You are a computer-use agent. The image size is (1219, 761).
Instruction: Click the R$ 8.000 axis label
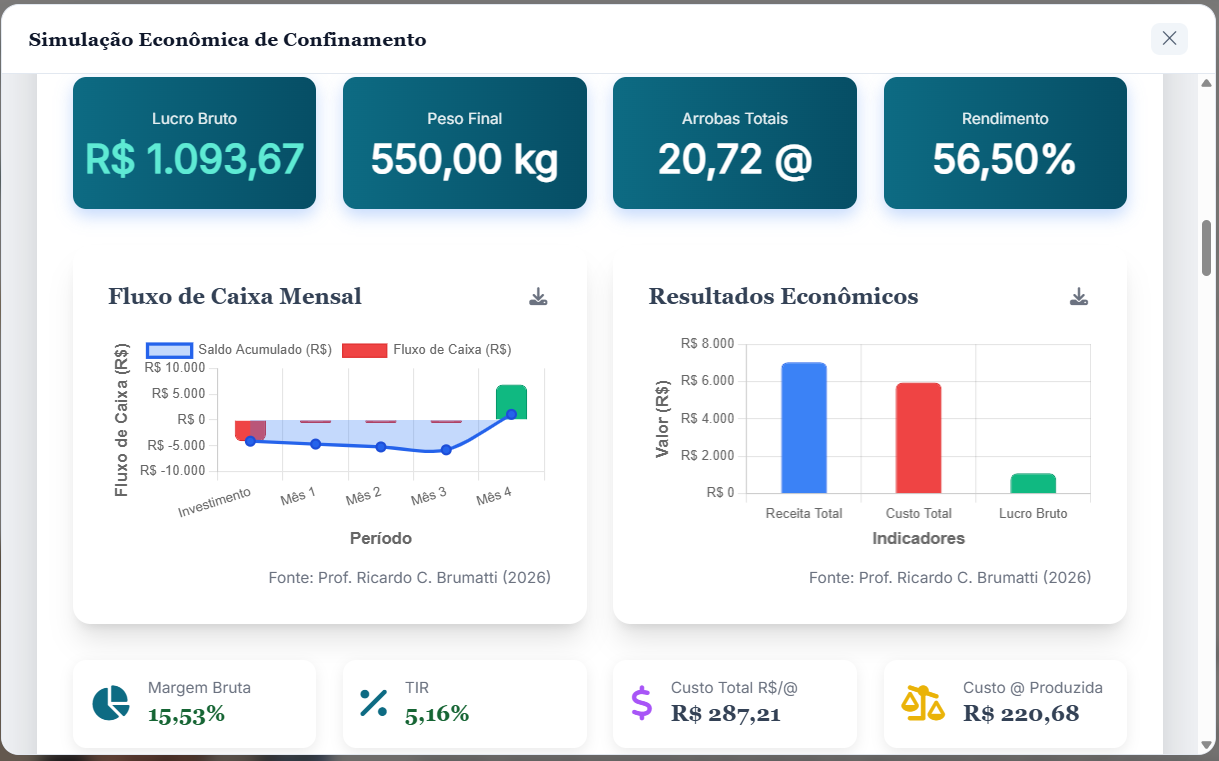(707, 343)
